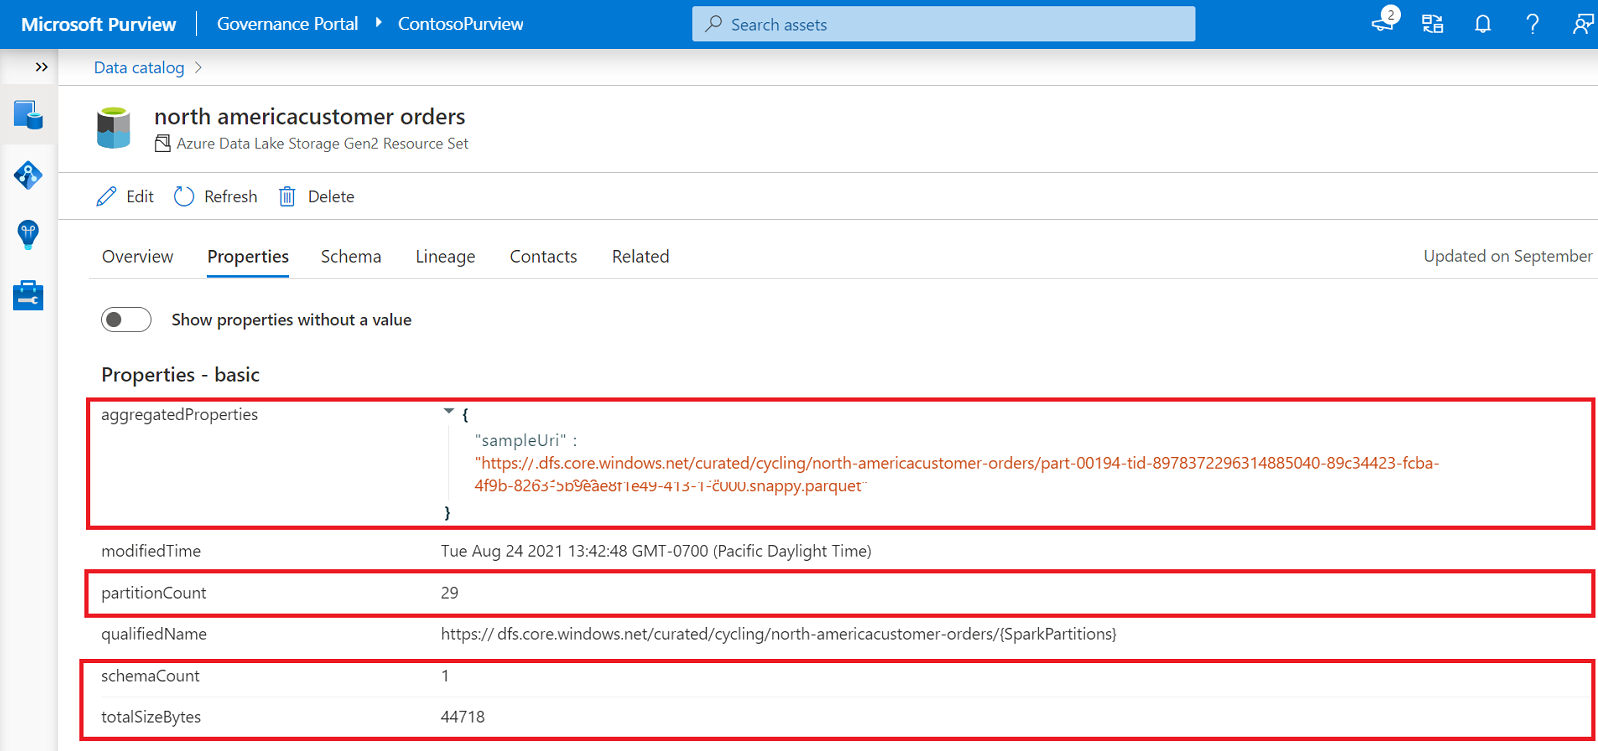Viewport: 1598px width, 751px height.
Task: Click the sampleUri parquet URL
Action: pyautogui.click(x=957, y=474)
